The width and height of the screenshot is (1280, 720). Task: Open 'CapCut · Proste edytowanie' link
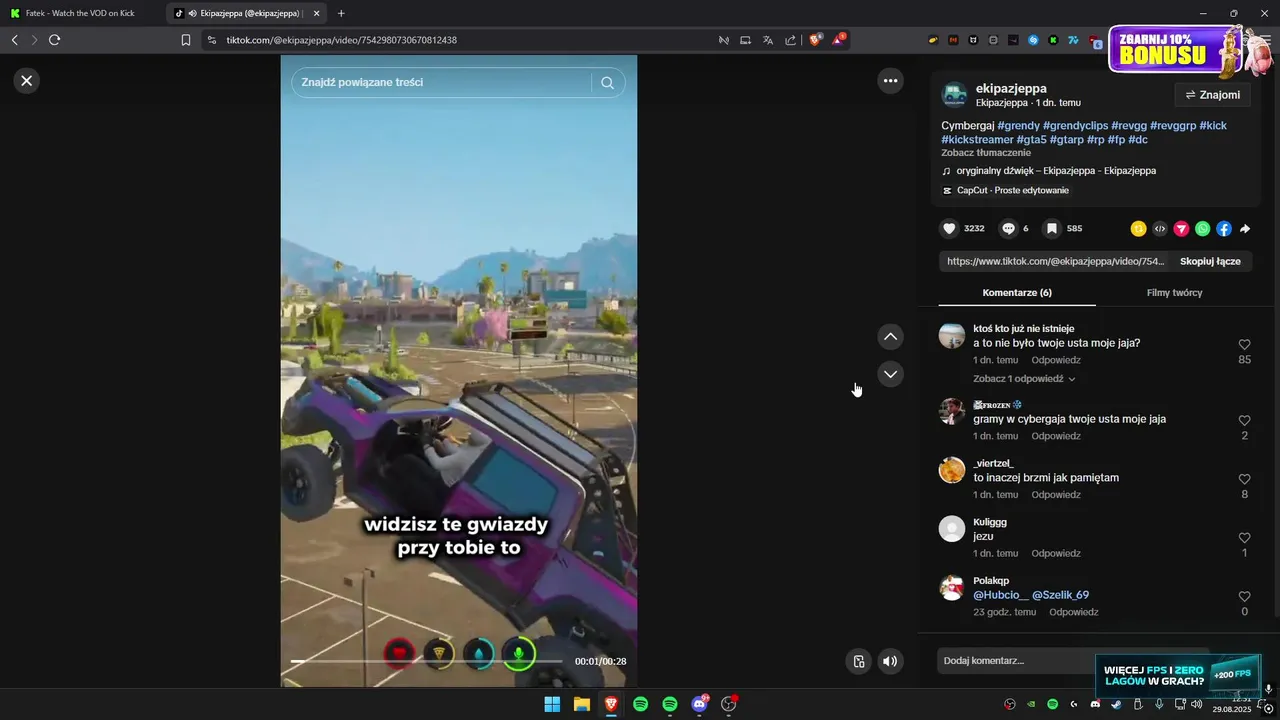coord(1013,190)
